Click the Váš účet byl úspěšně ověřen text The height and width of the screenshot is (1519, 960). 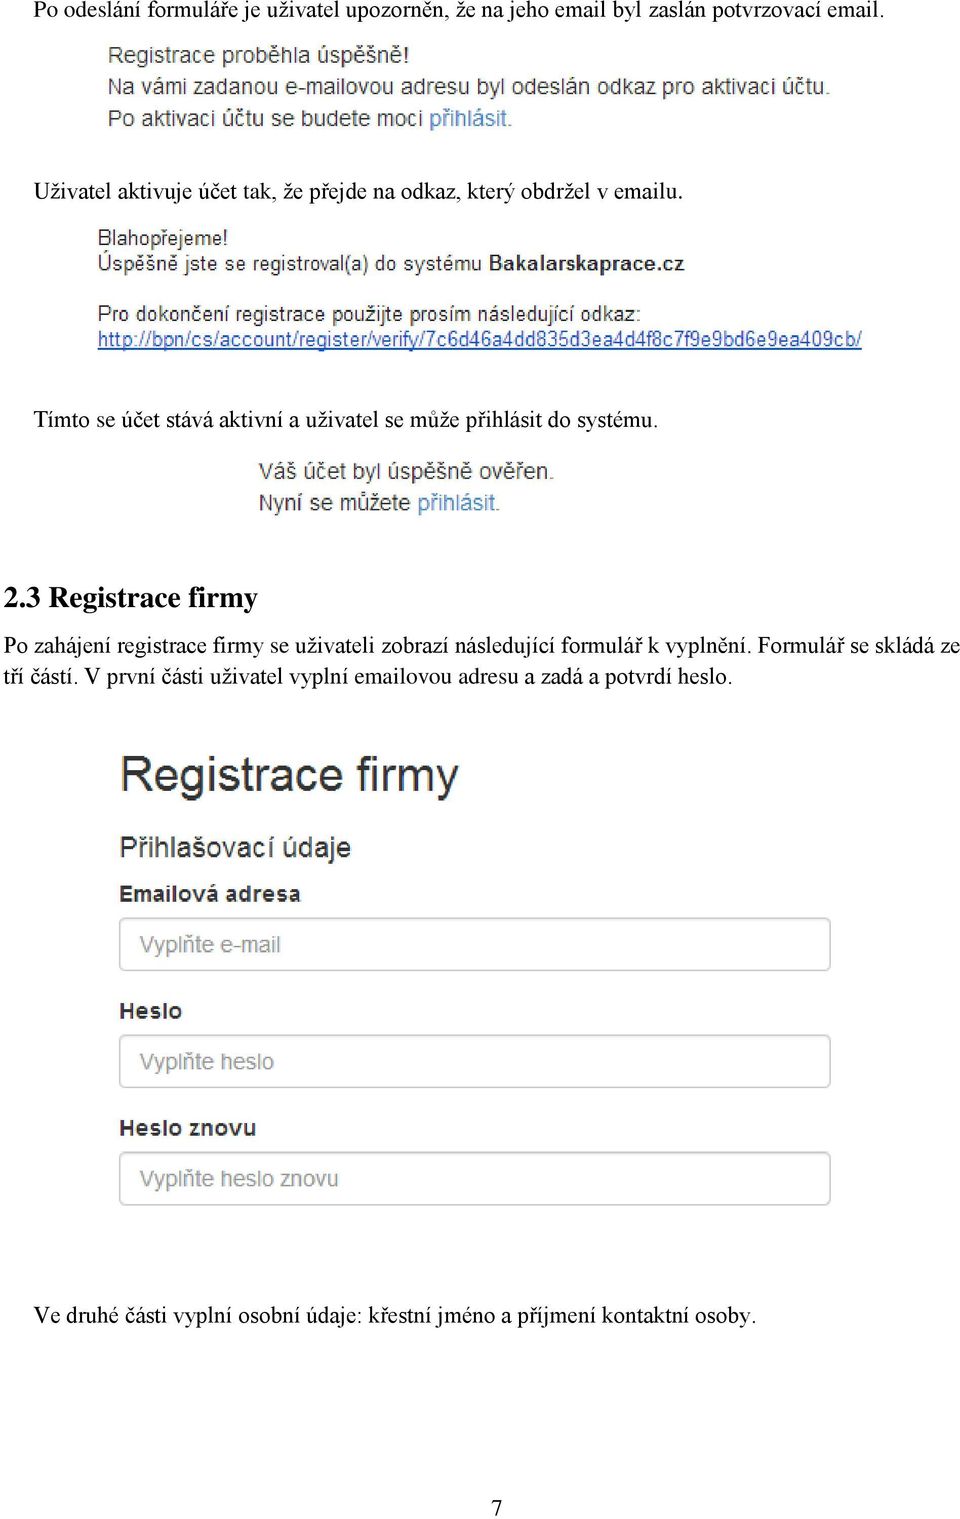coord(405,471)
